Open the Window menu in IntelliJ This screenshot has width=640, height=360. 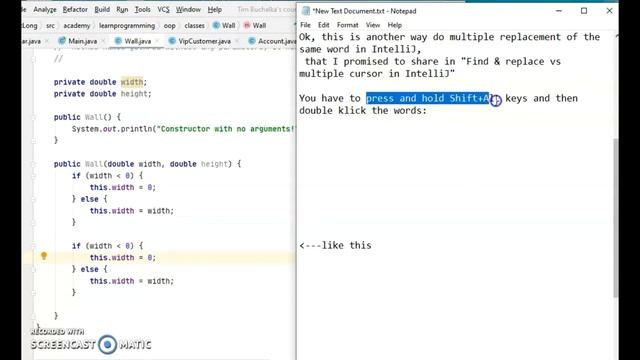click(188, 9)
